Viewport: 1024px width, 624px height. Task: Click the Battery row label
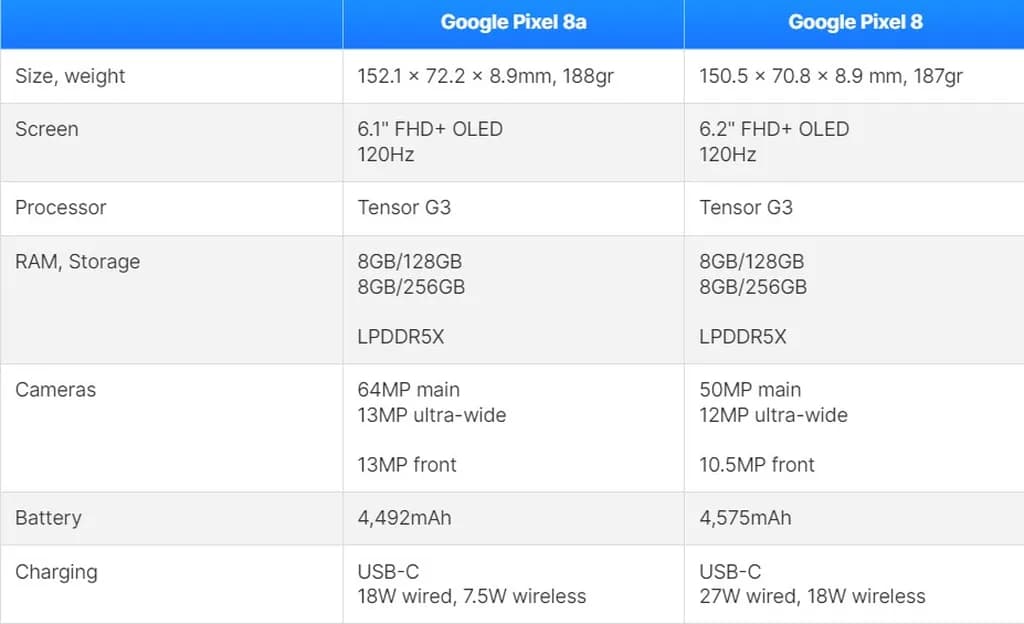tap(48, 518)
